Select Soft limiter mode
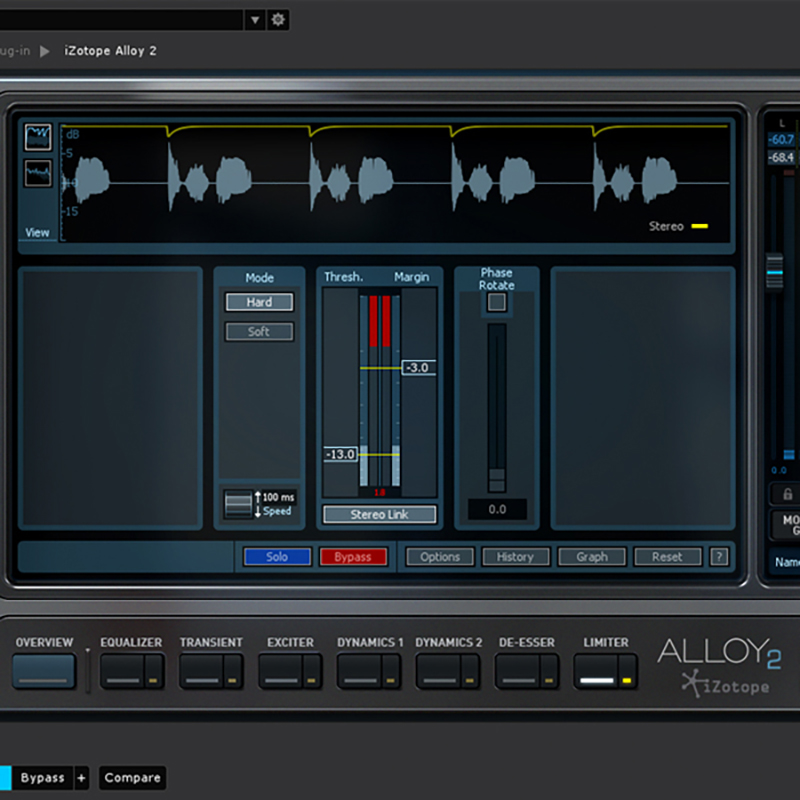This screenshot has width=800, height=800. (259, 332)
